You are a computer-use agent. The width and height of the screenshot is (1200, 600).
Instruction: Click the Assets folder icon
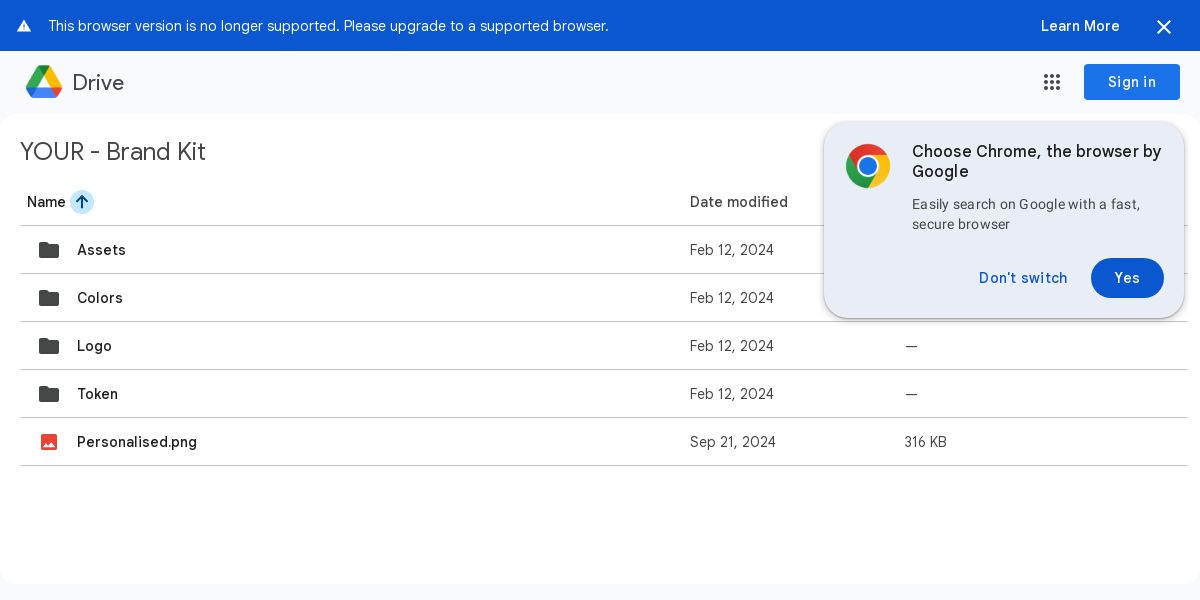coord(49,250)
